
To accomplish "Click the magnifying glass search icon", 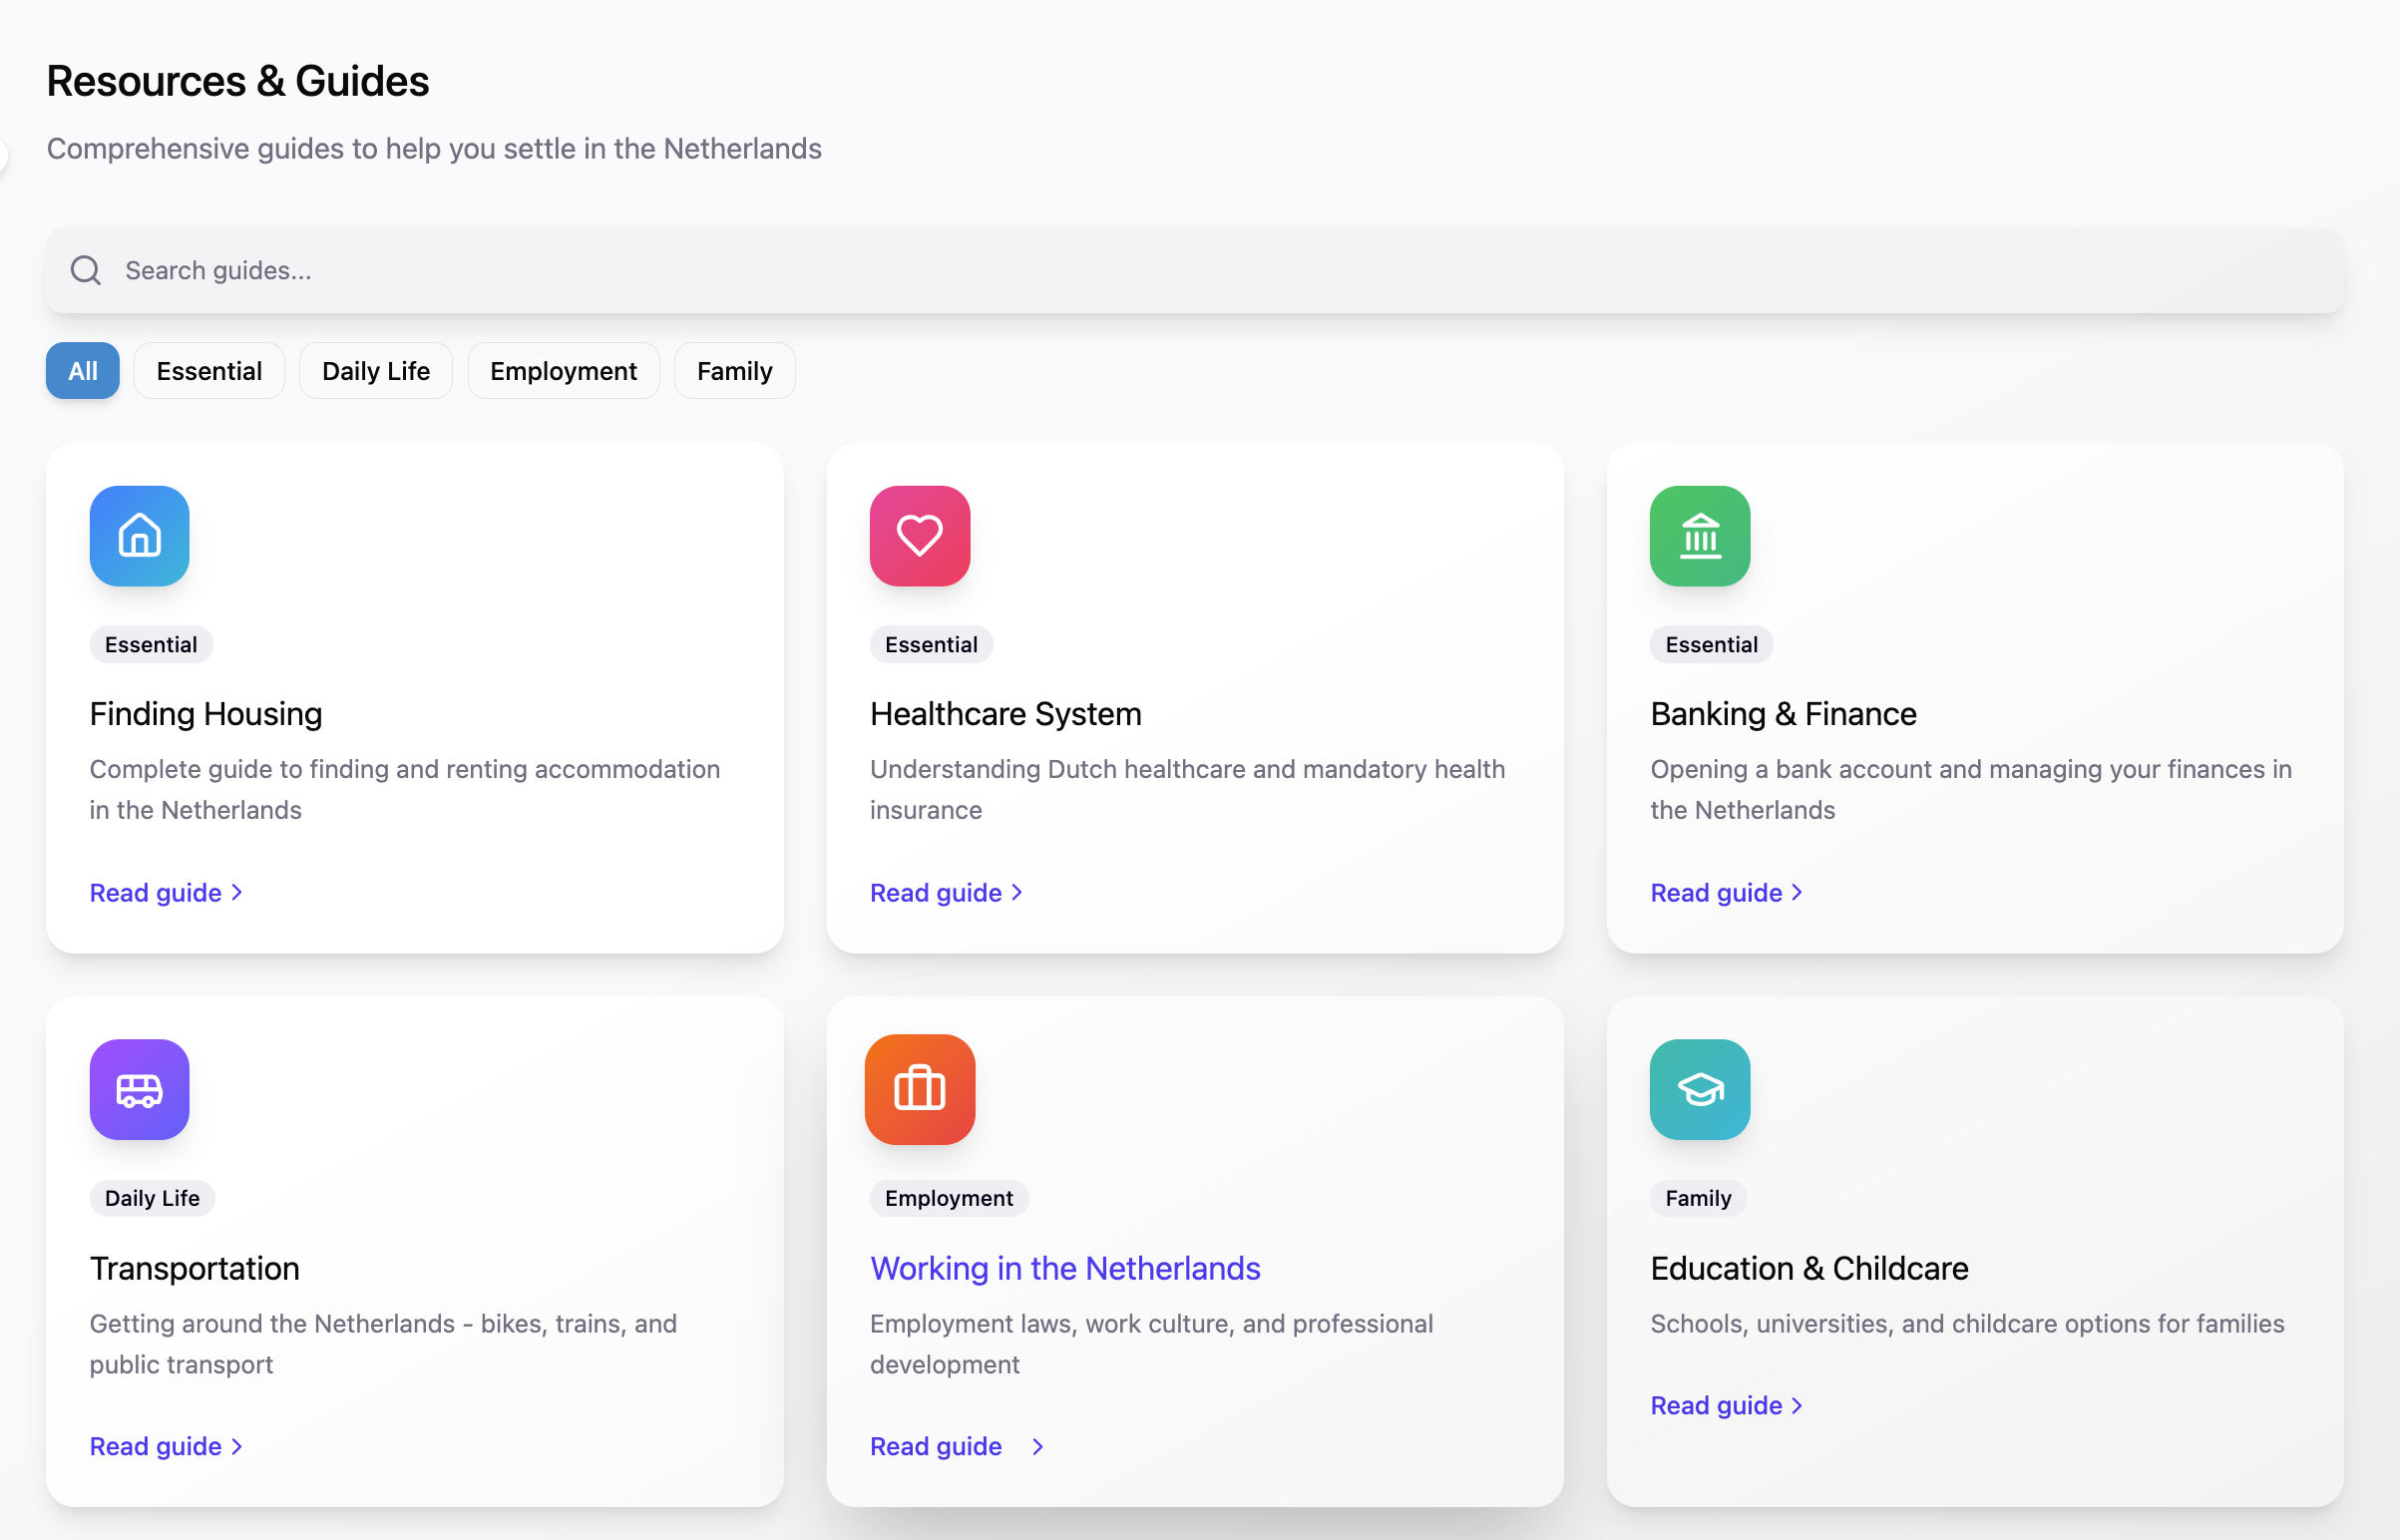I will 85,270.
